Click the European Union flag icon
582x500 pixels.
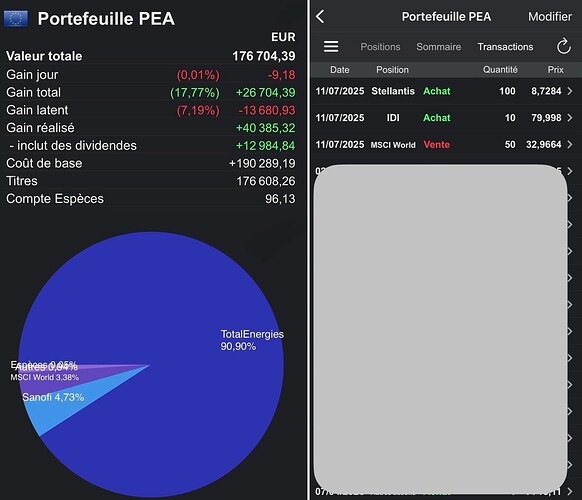tap(16, 19)
